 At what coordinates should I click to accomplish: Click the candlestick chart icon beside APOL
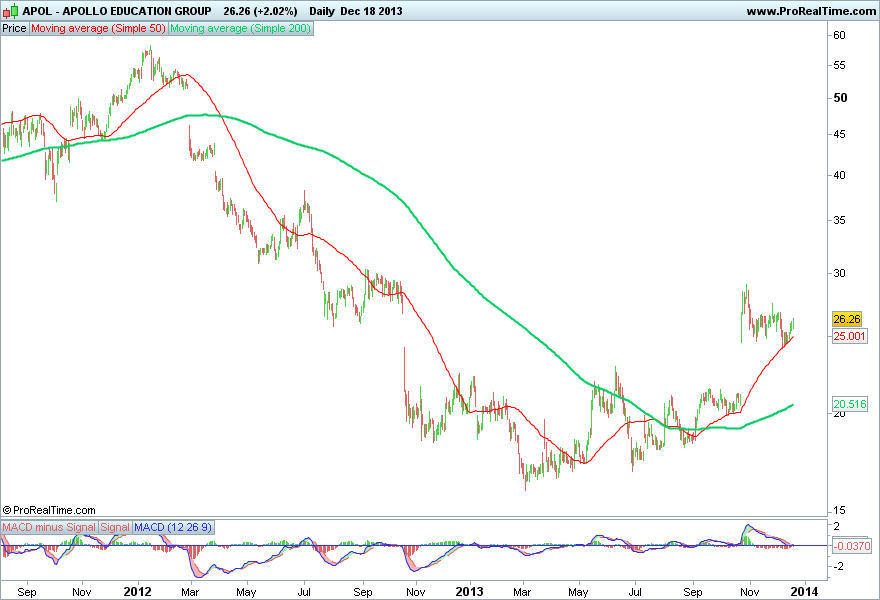pyautogui.click(x=11, y=11)
